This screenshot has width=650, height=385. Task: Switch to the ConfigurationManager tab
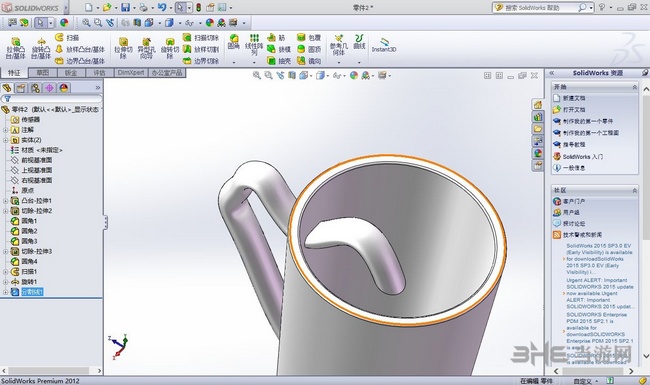[35, 88]
